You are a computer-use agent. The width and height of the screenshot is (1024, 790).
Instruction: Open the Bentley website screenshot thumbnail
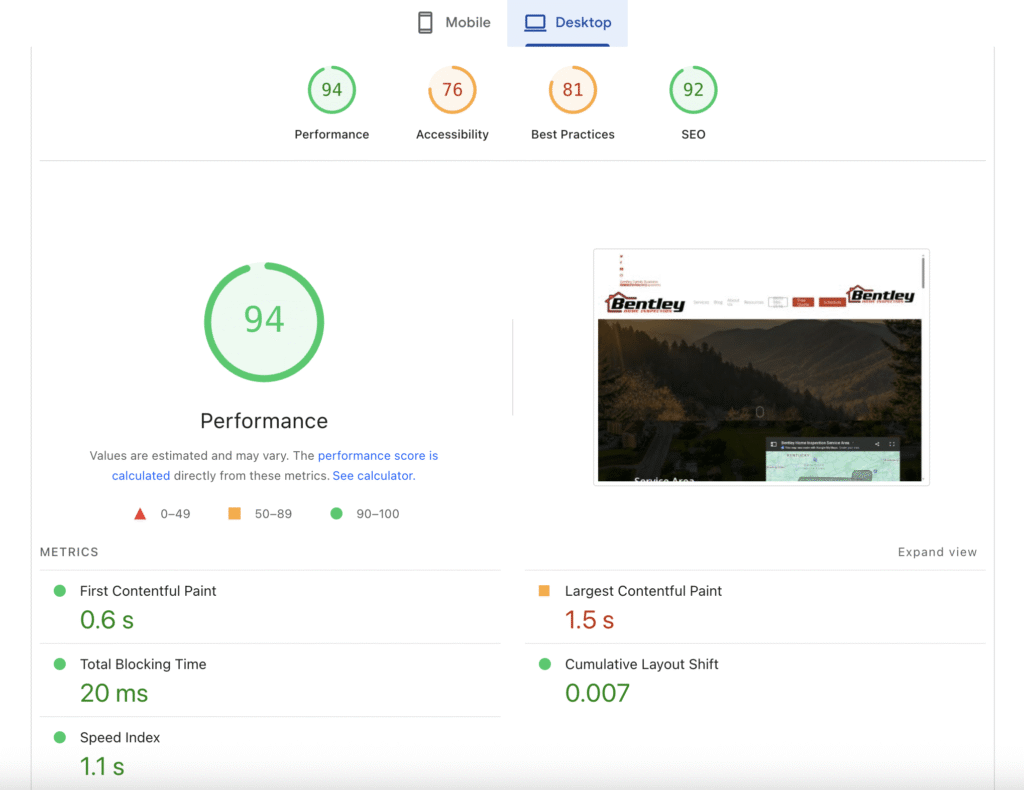coord(761,367)
